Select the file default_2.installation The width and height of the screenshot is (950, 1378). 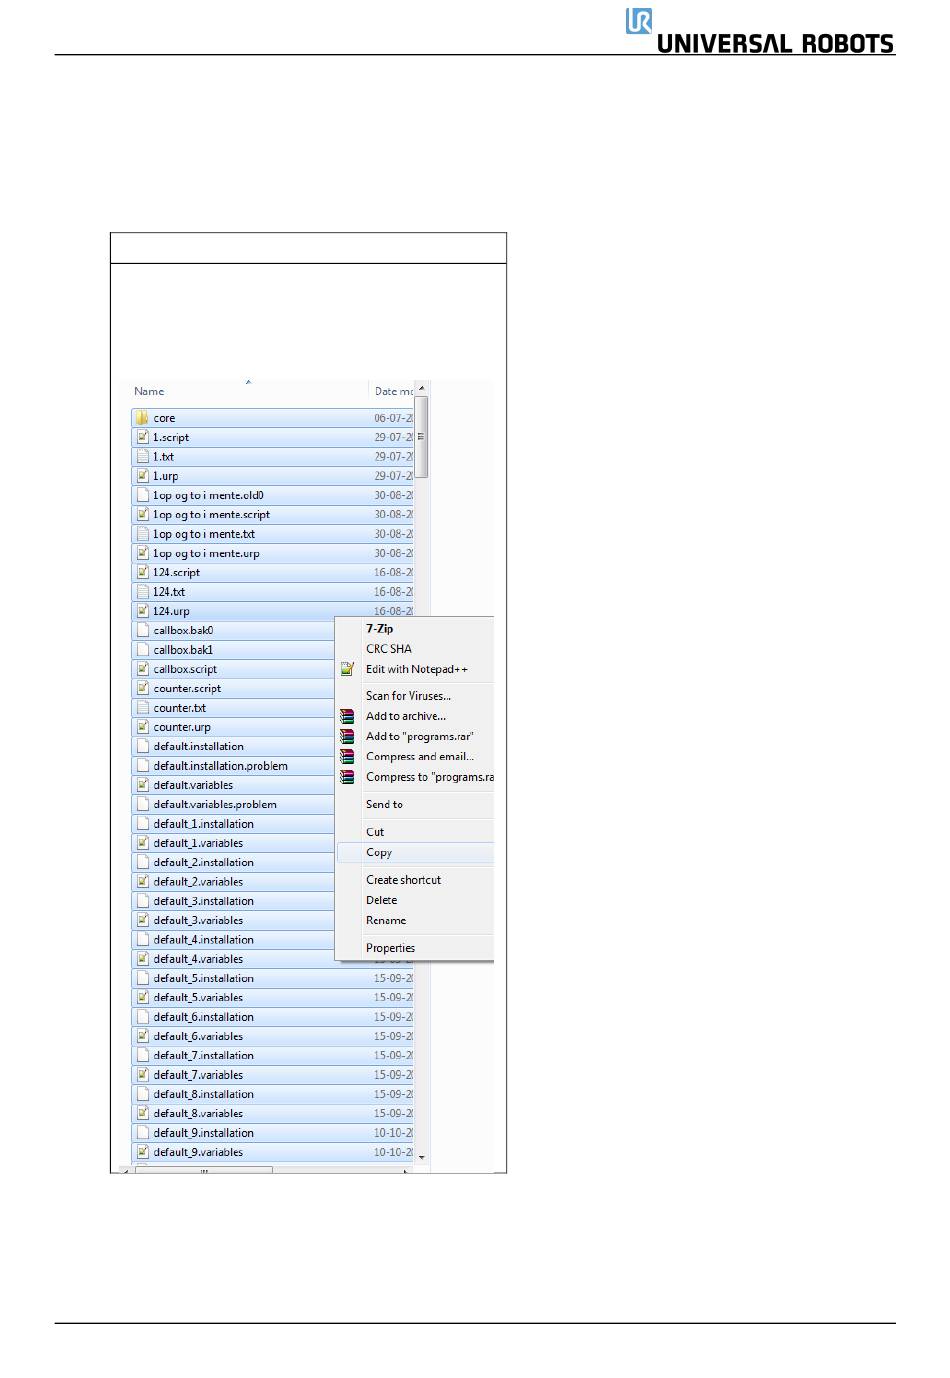tap(233, 862)
